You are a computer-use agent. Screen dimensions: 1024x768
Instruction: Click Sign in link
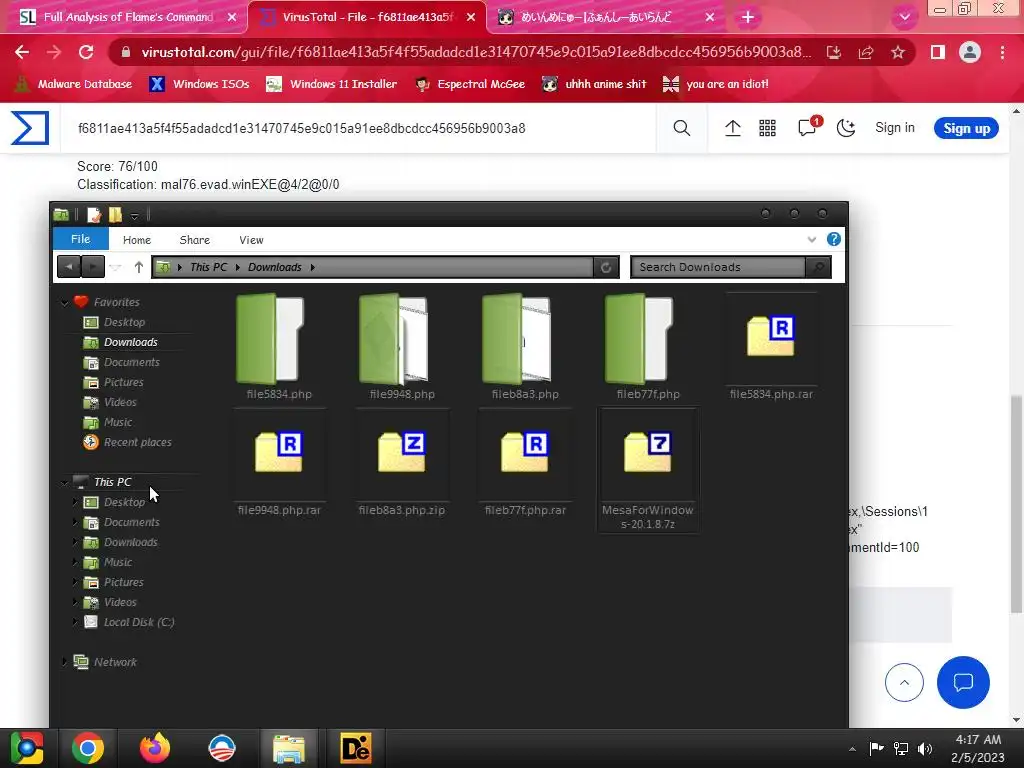click(895, 127)
